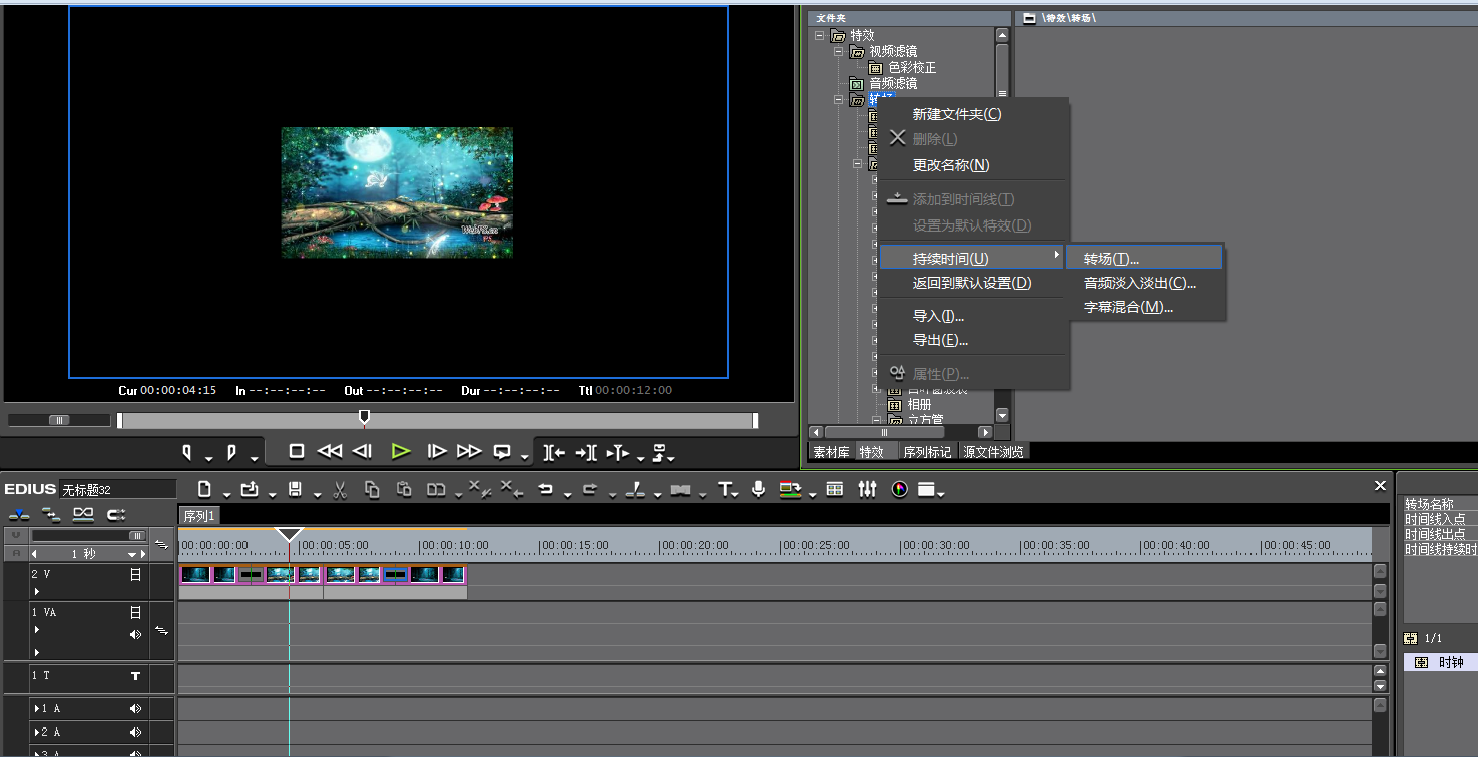Click the Stop playback square button
This screenshot has height=757, width=1478.
[x=297, y=451]
